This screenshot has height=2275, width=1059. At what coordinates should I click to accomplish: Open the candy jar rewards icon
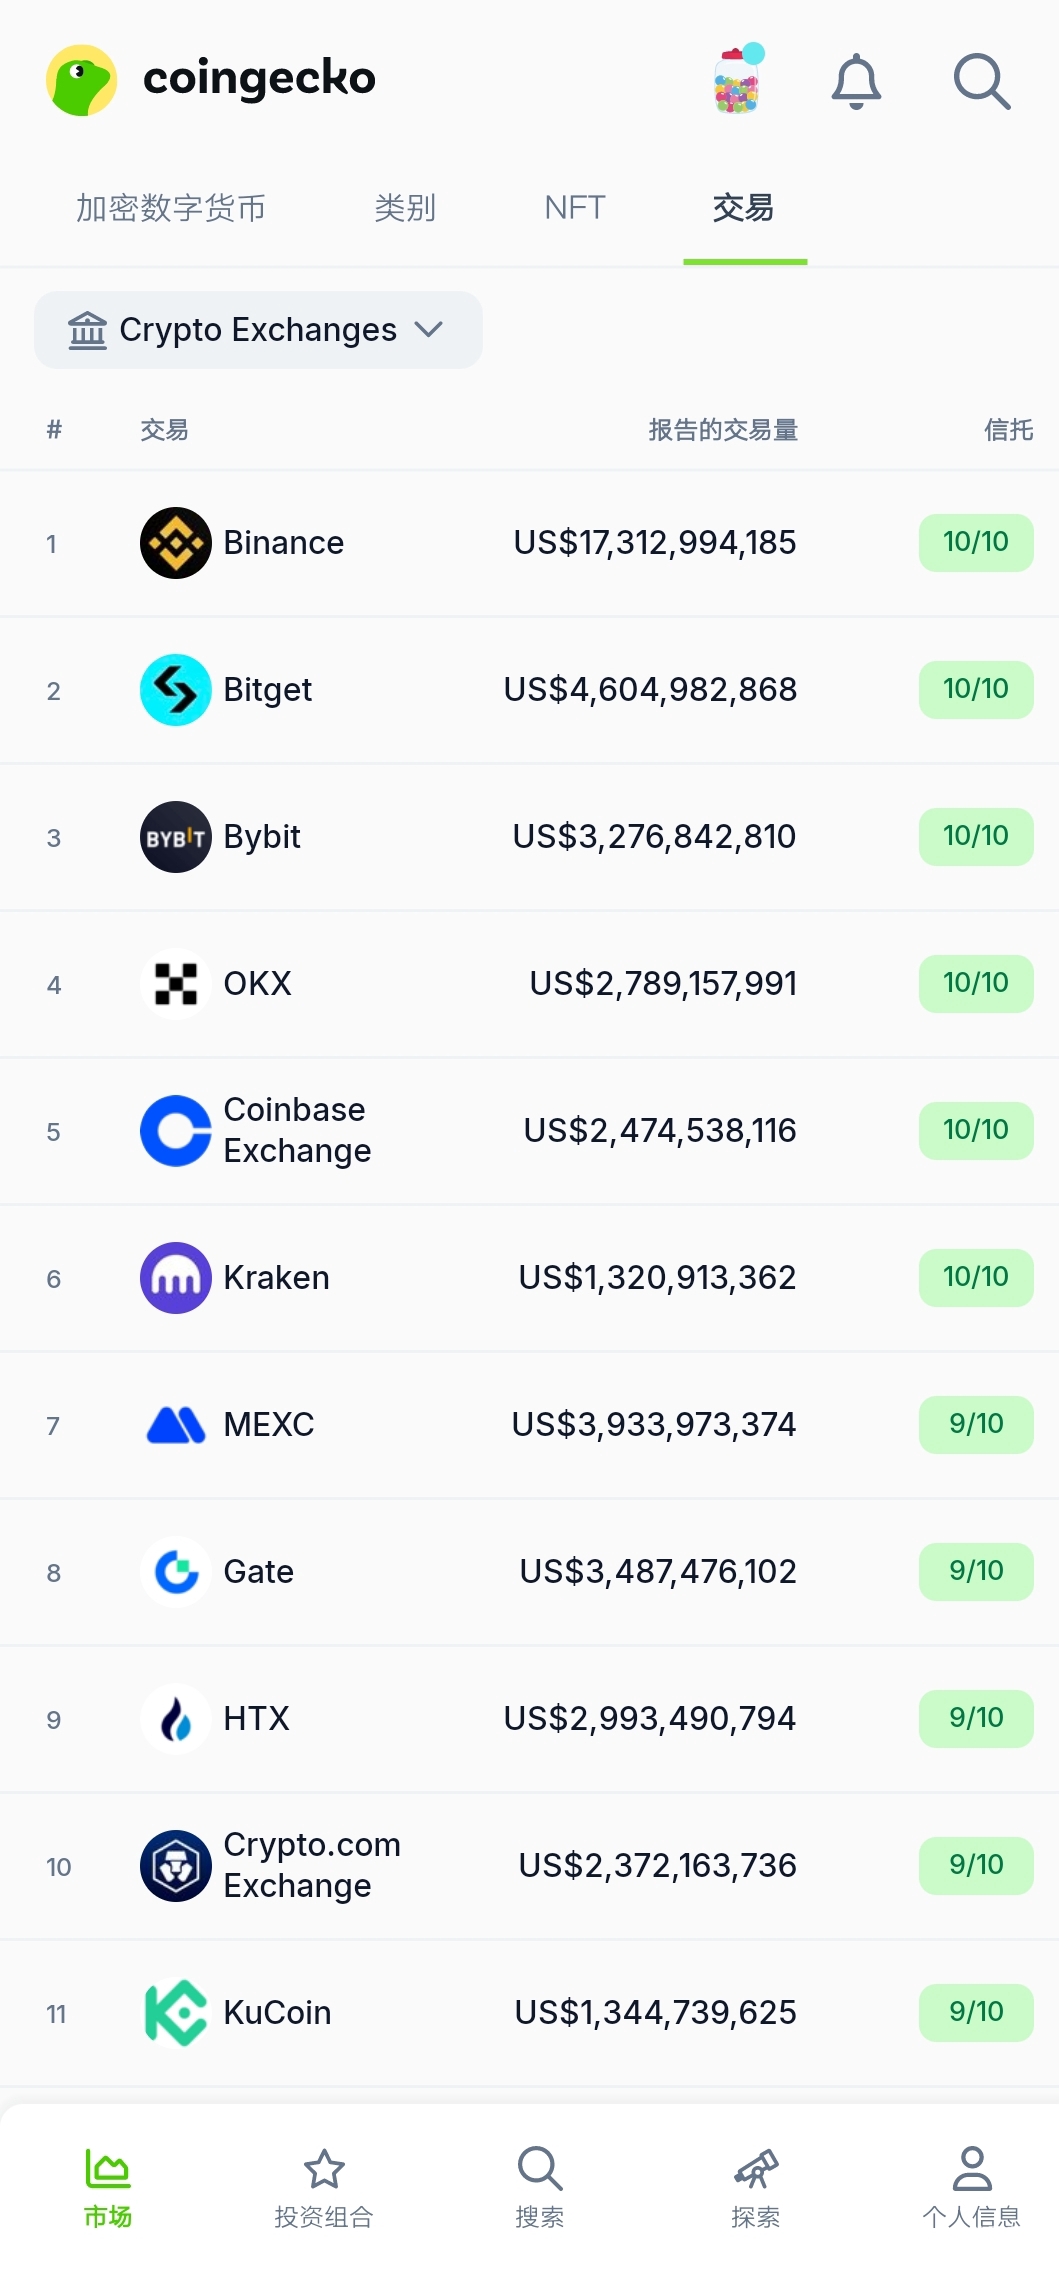[739, 79]
